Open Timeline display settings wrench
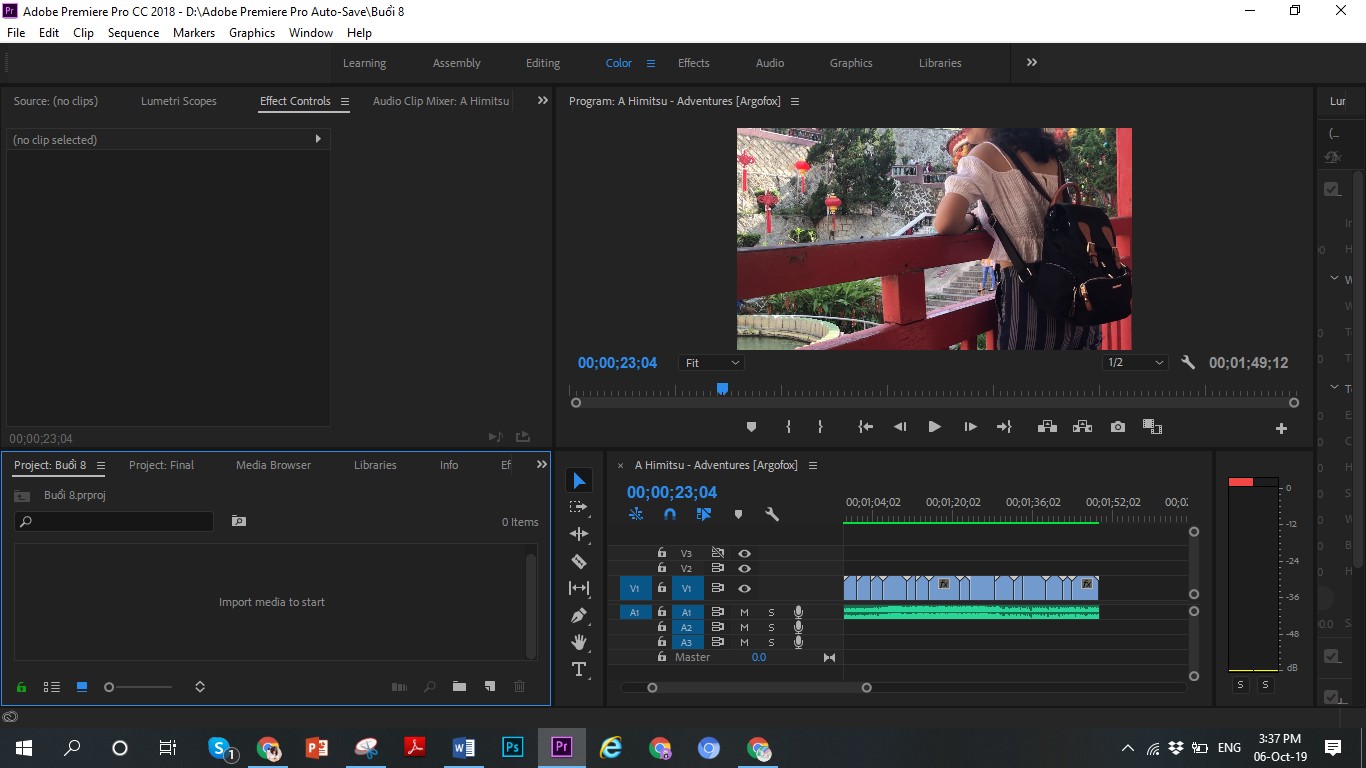 pyautogui.click(x=772, y=514)
